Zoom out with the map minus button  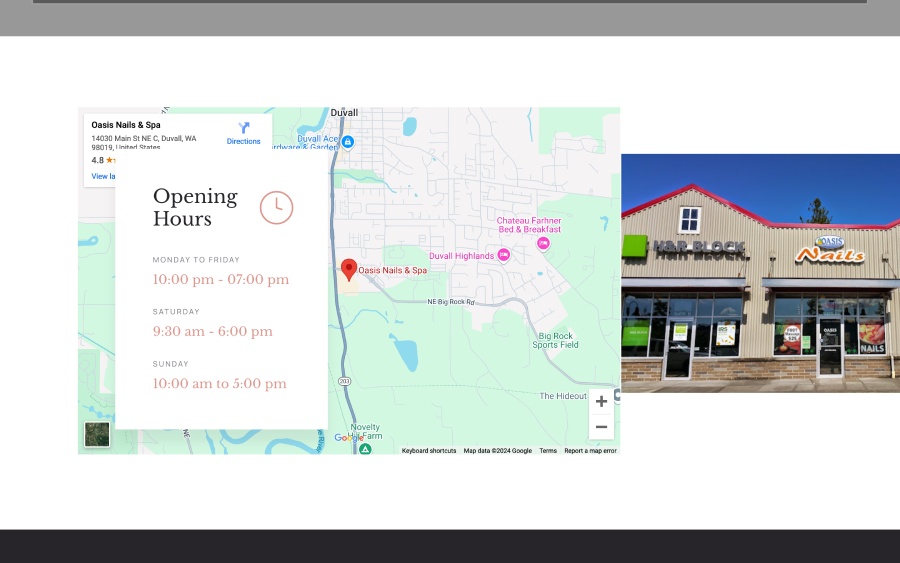pyautogui.click(x=601, y=427)
